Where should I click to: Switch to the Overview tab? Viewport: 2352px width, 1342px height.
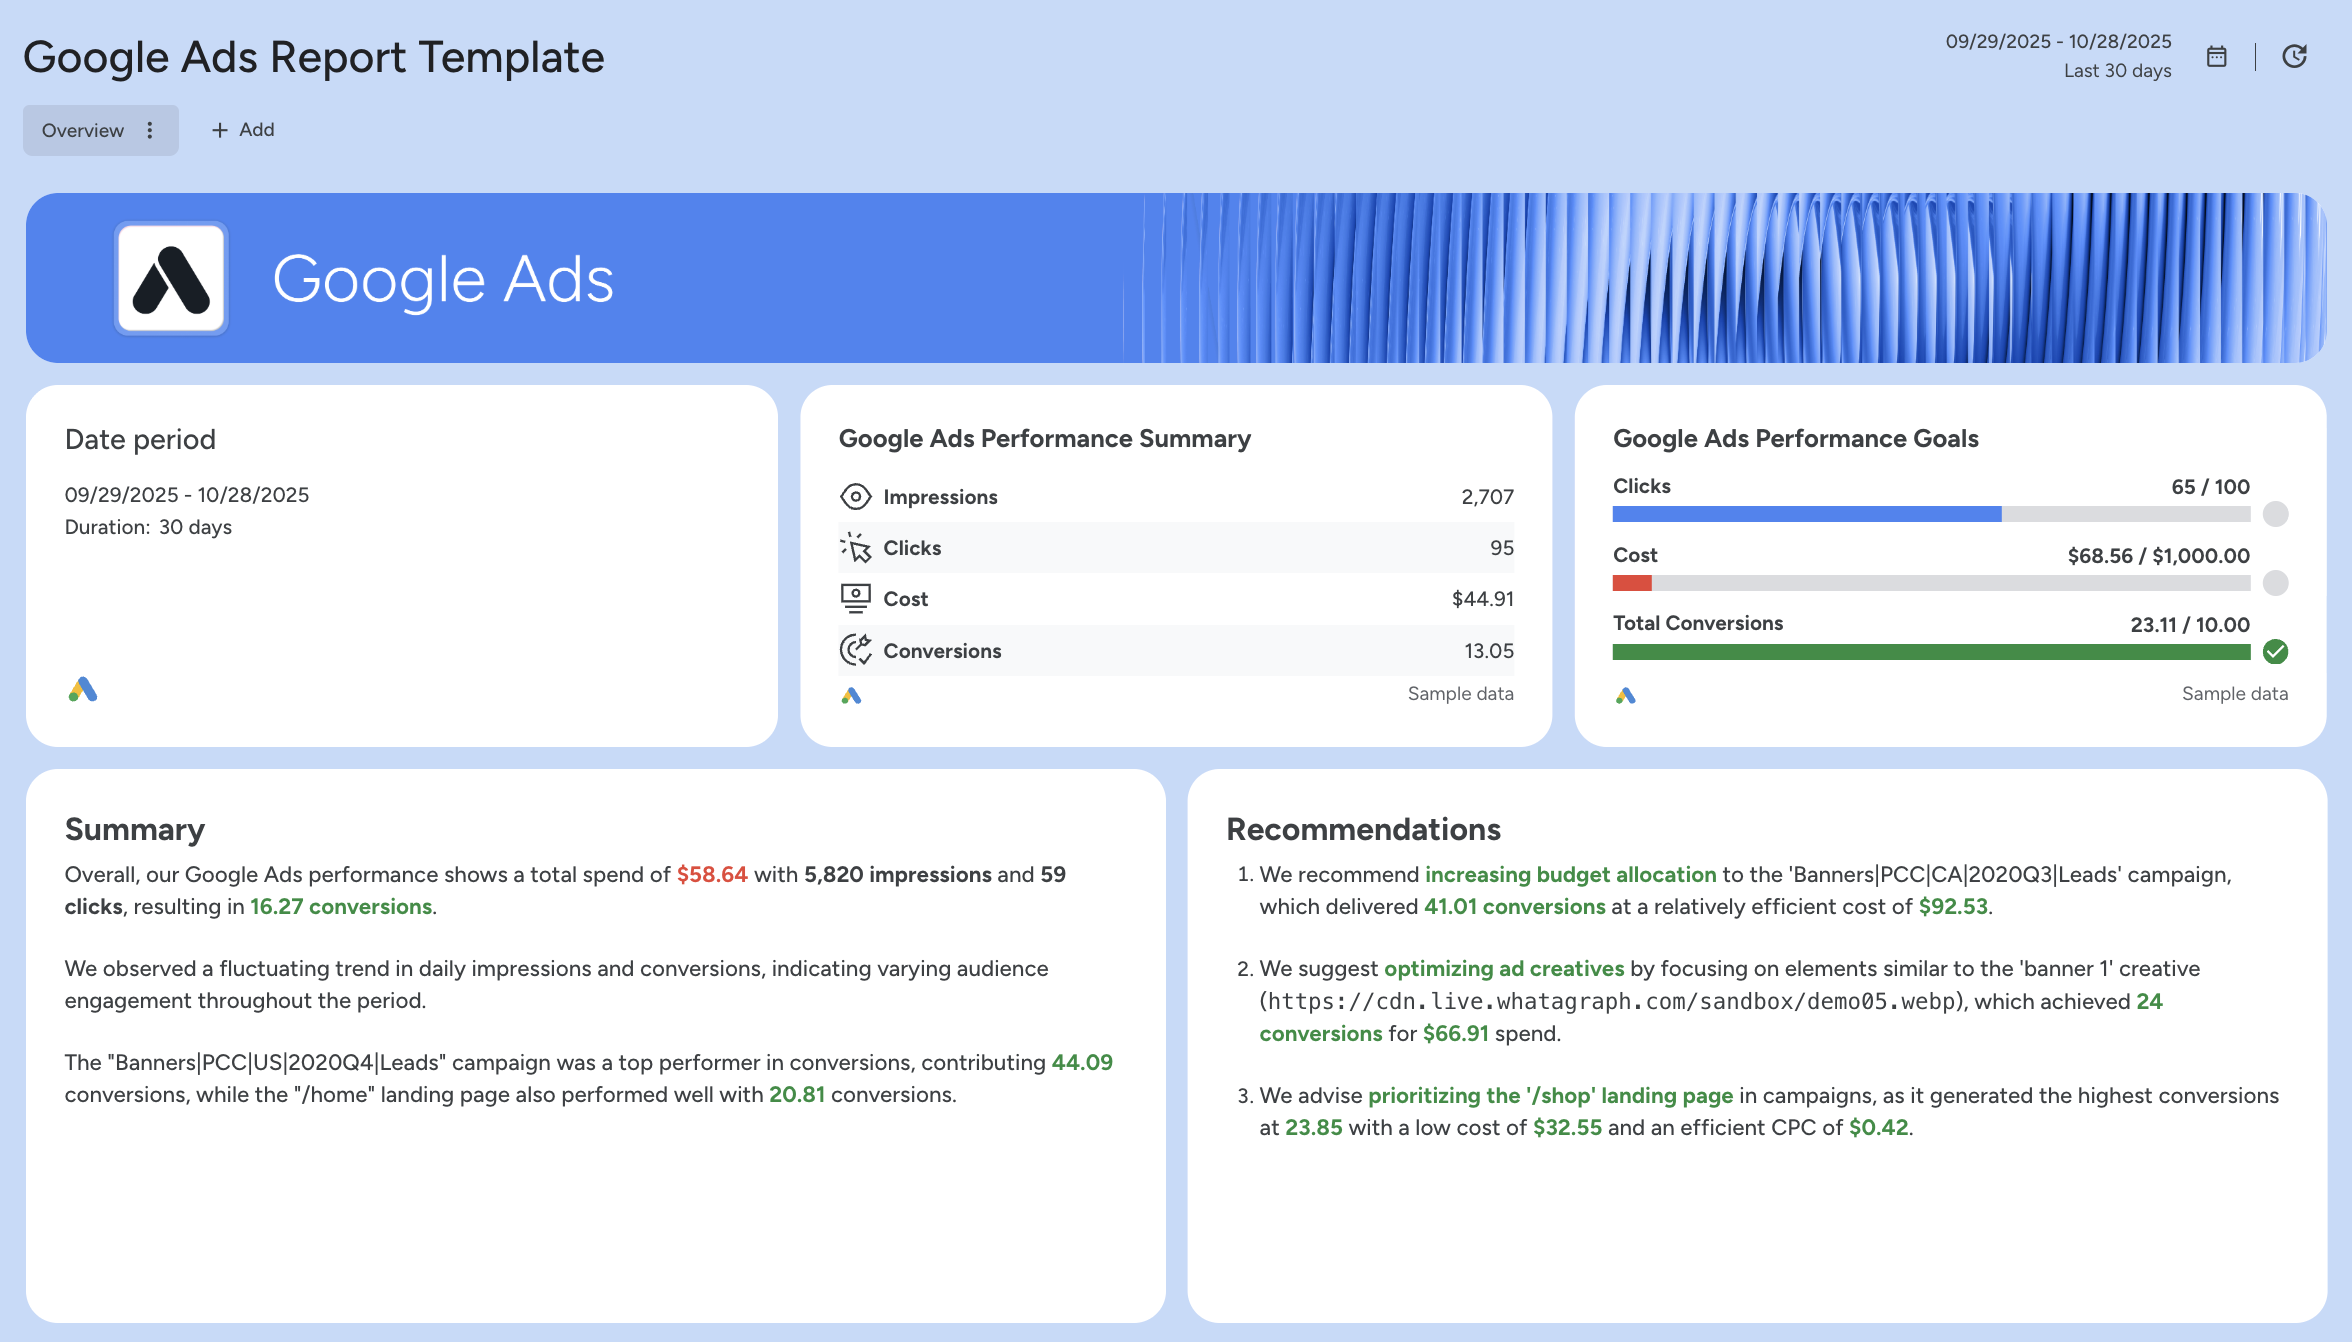click(82, 130)
